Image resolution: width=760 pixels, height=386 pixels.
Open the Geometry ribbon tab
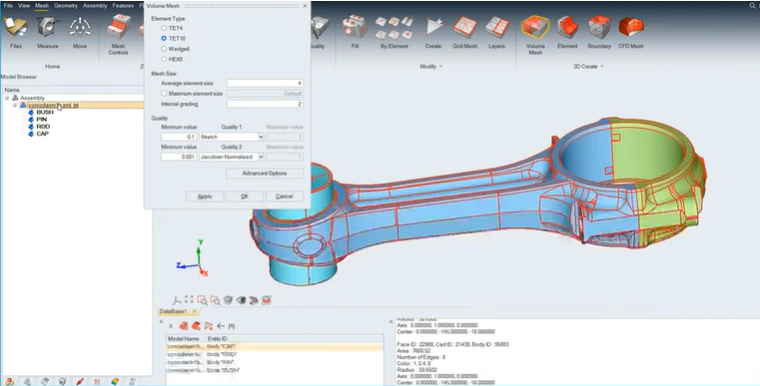coord(65,6)
